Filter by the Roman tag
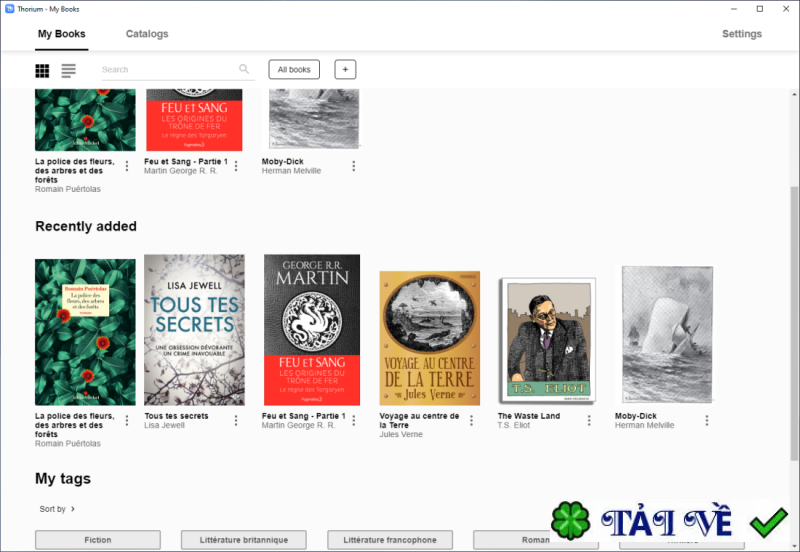Screen dimensions: 800x552 click(x=536, y=540)
